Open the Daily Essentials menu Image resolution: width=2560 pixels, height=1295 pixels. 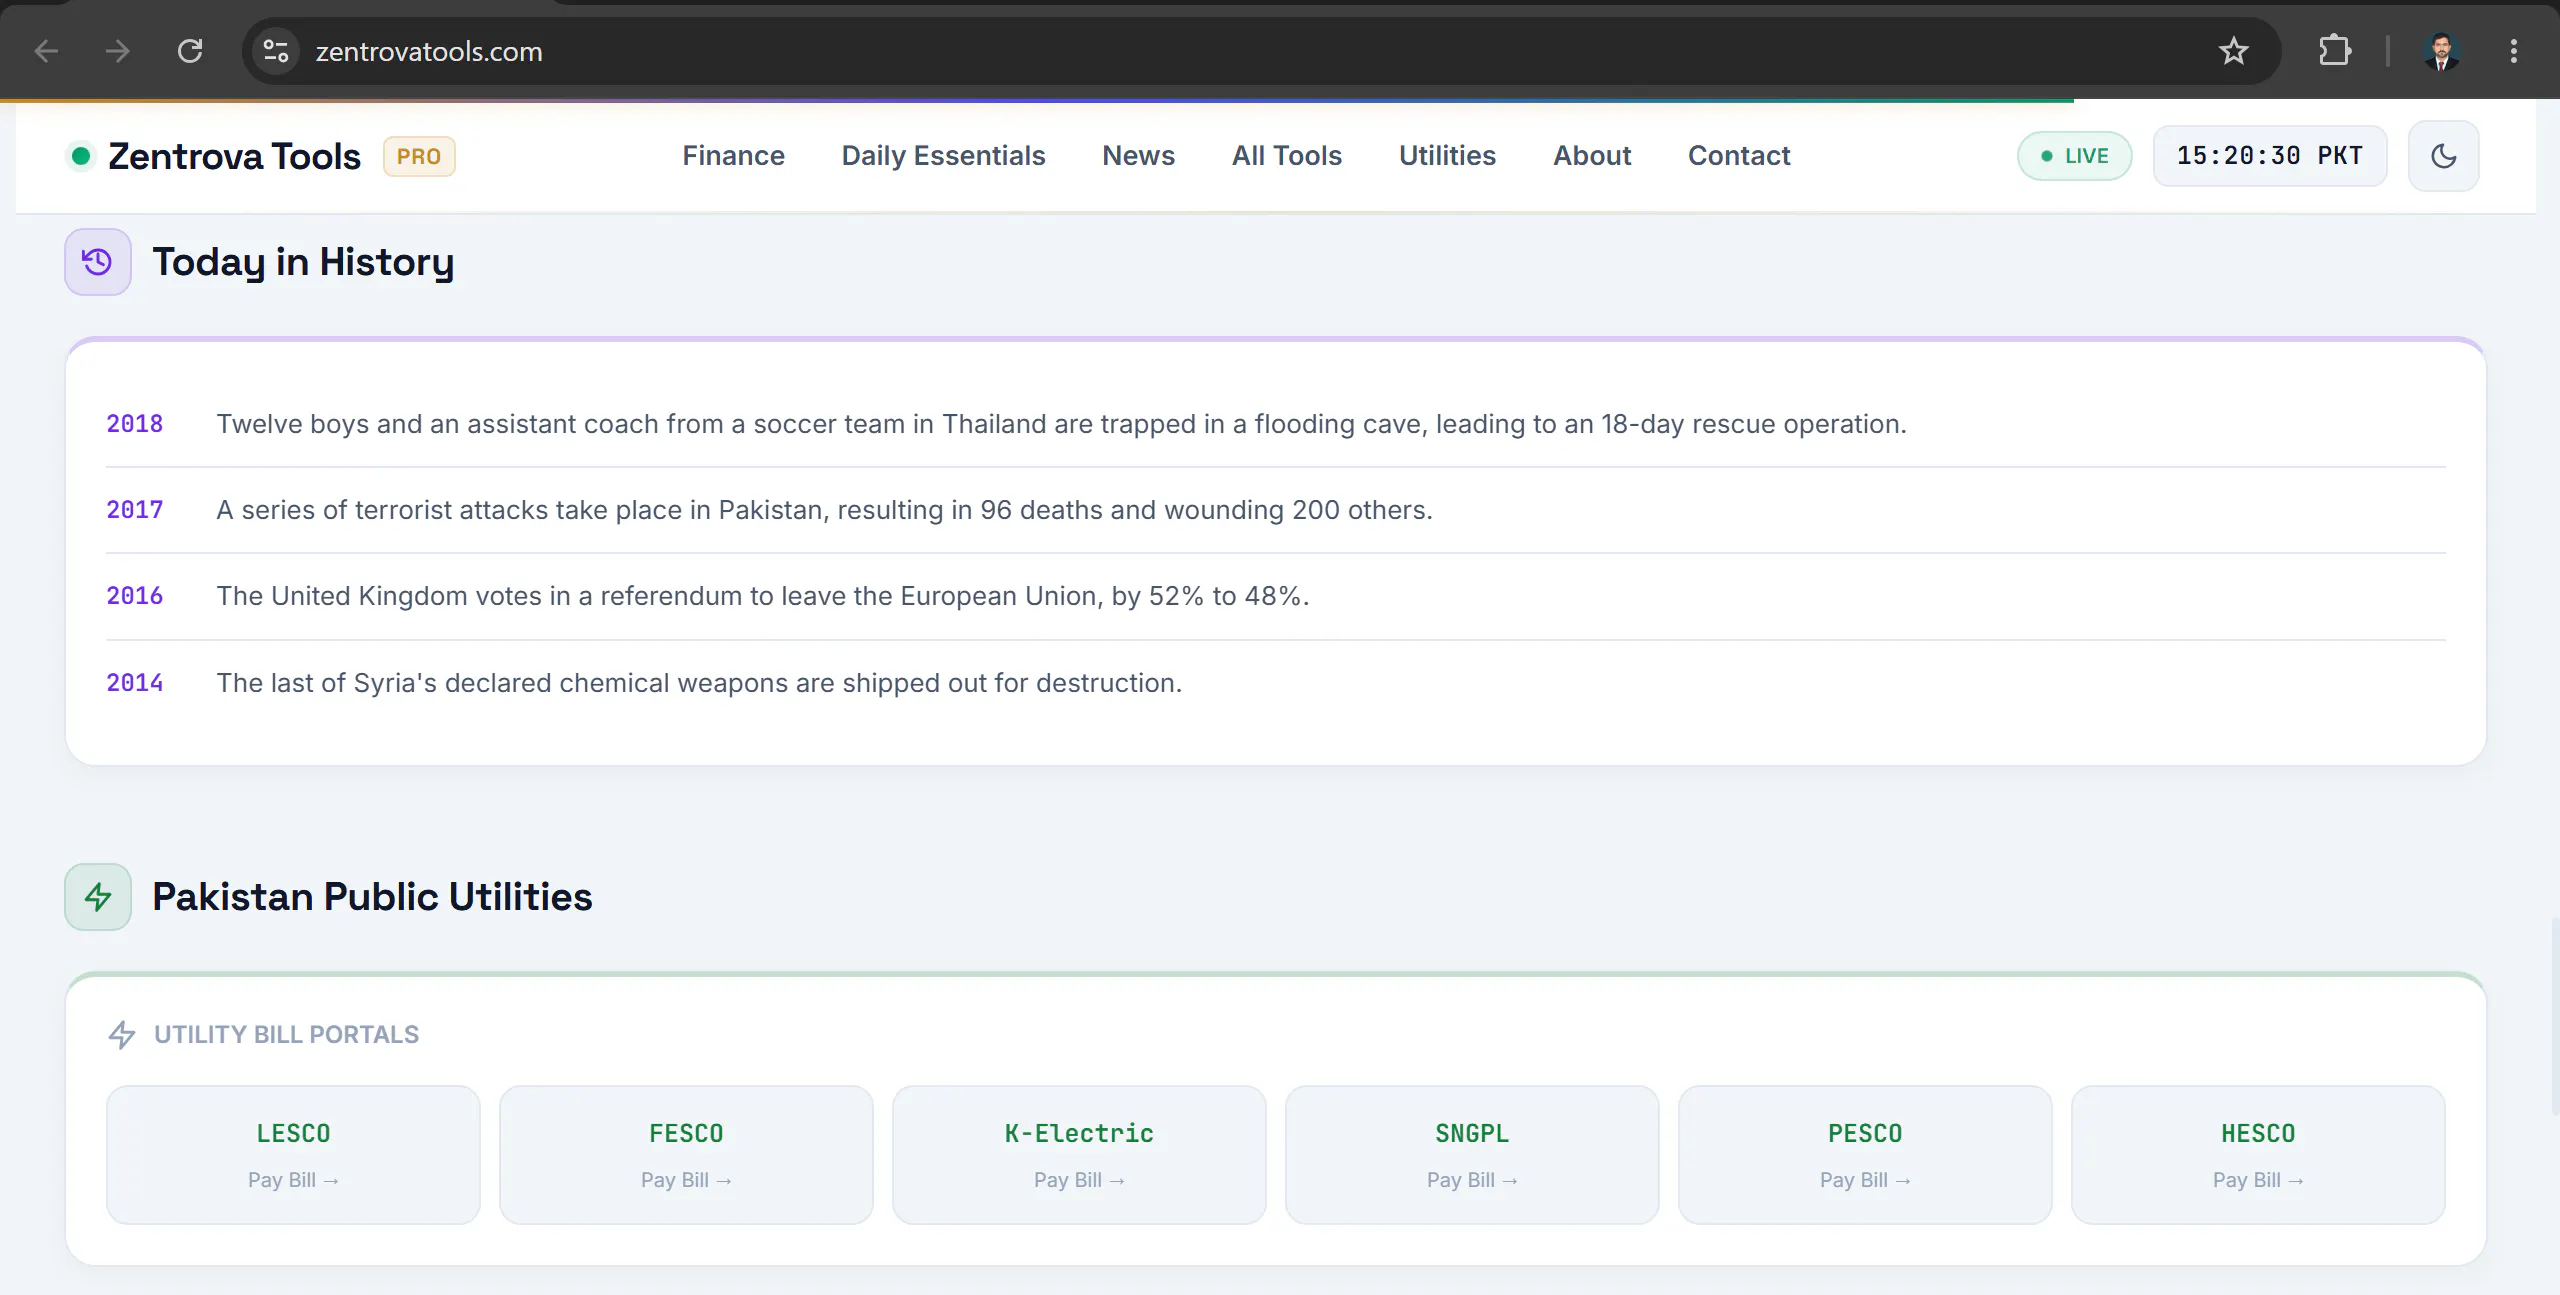tap(943, 156)
